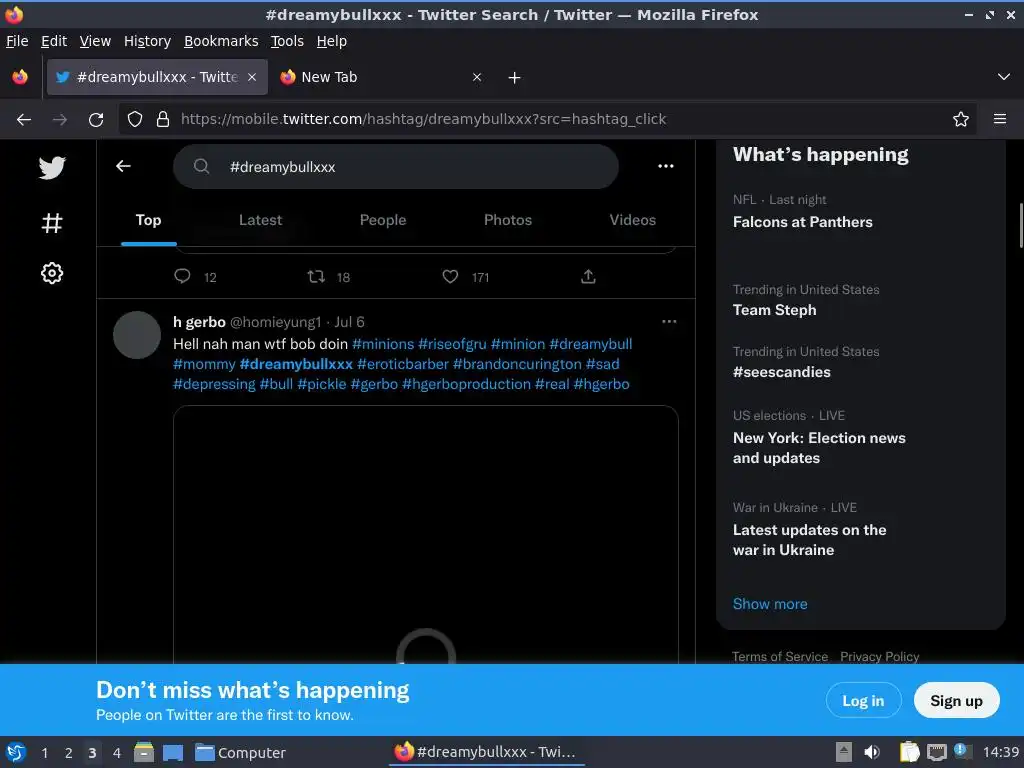The image size is (1024, 768).
Task: Switch to the New Tab tab
Action: [382, 77]
